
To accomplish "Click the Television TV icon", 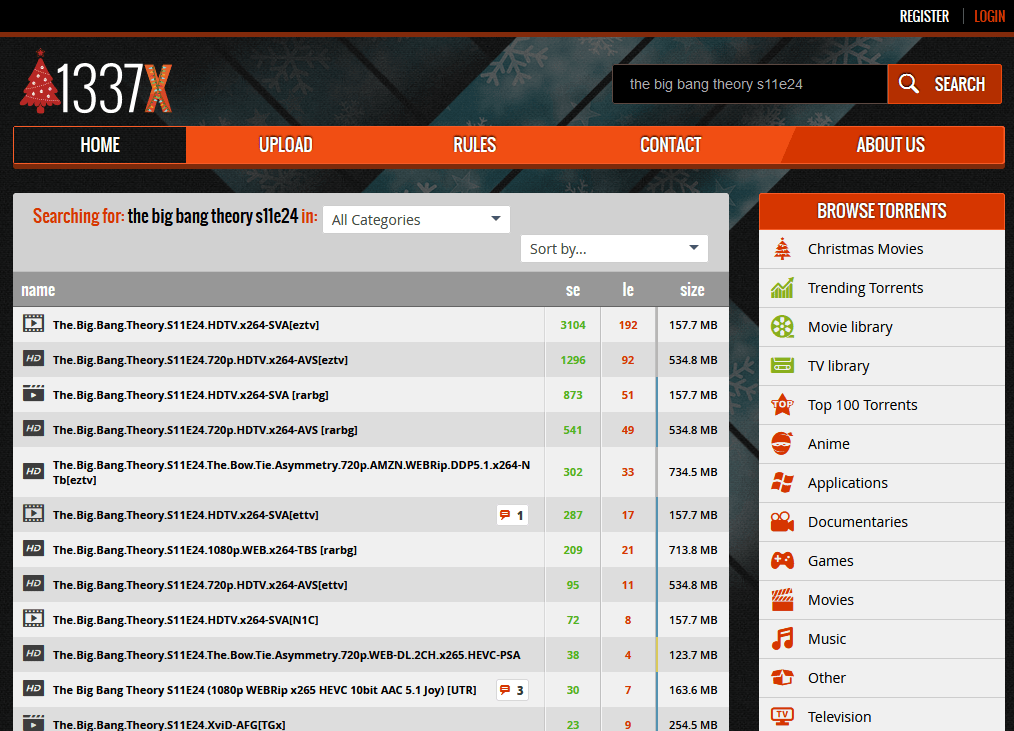I will click(782, 716).
